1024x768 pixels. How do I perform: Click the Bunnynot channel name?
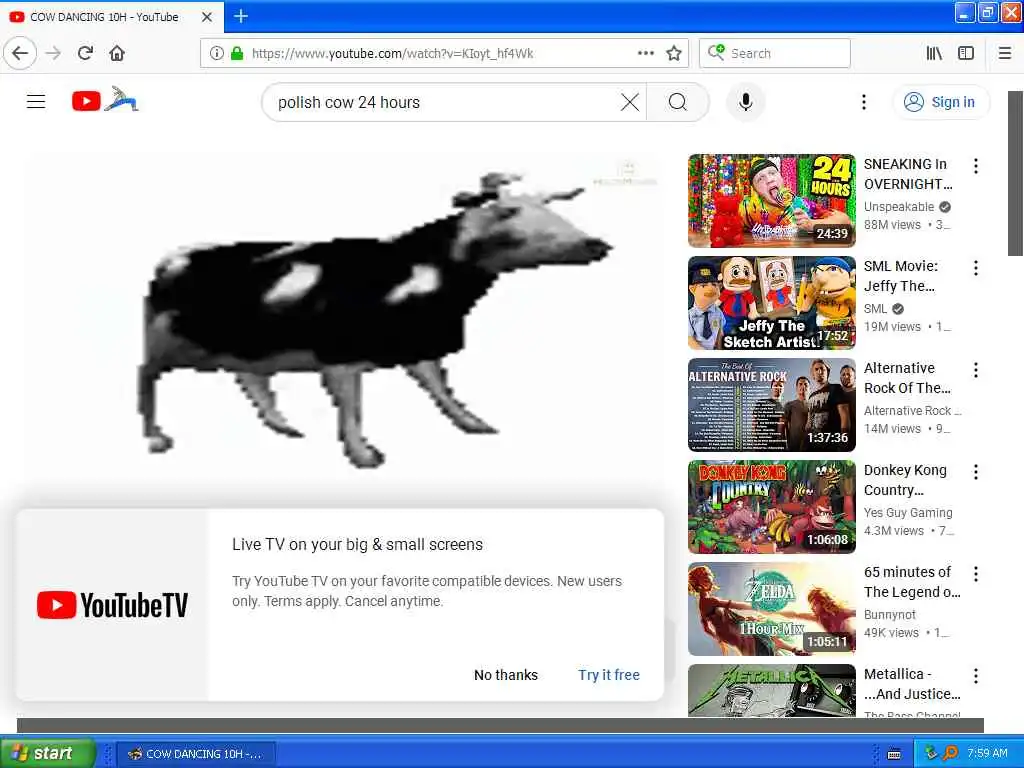889,615
